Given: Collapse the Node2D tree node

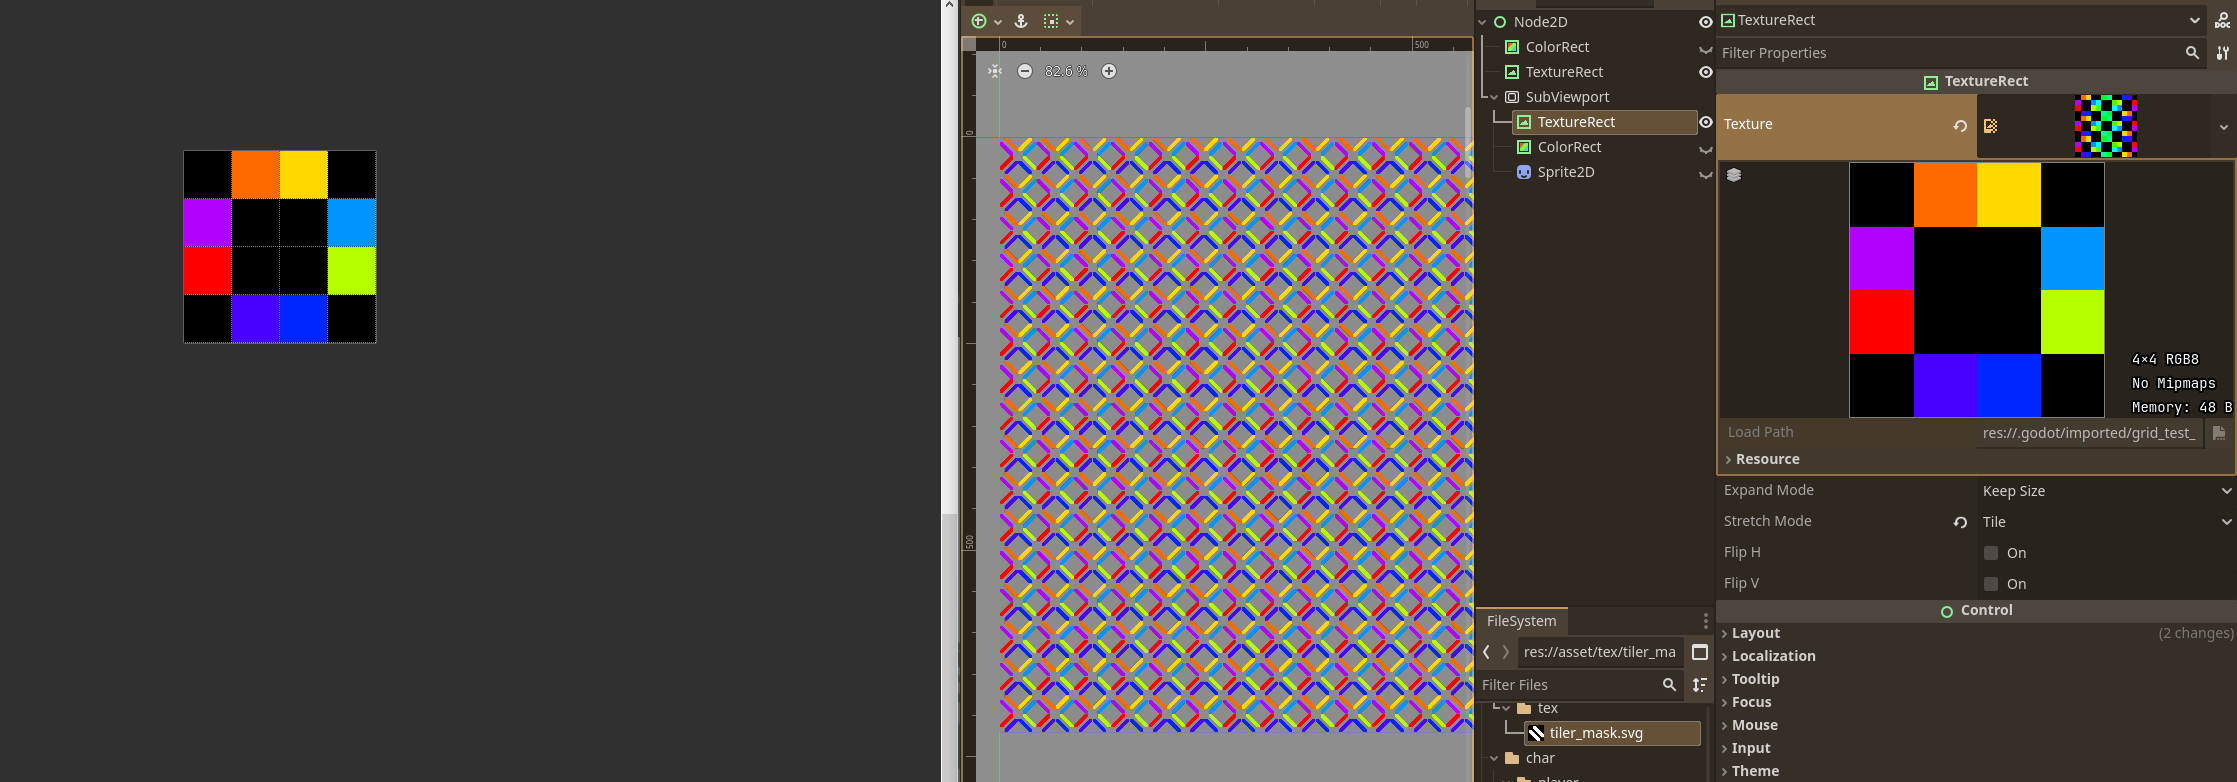Looking at the screenshot, I should click(1483, 22).
